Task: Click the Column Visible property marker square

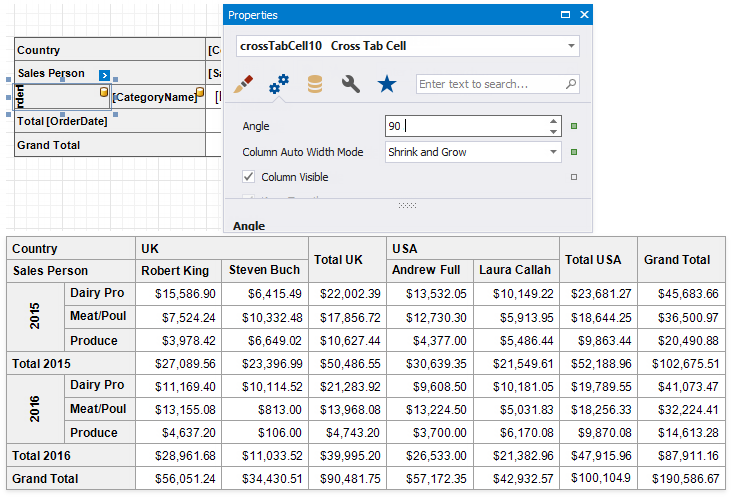Action: point(574,177)
